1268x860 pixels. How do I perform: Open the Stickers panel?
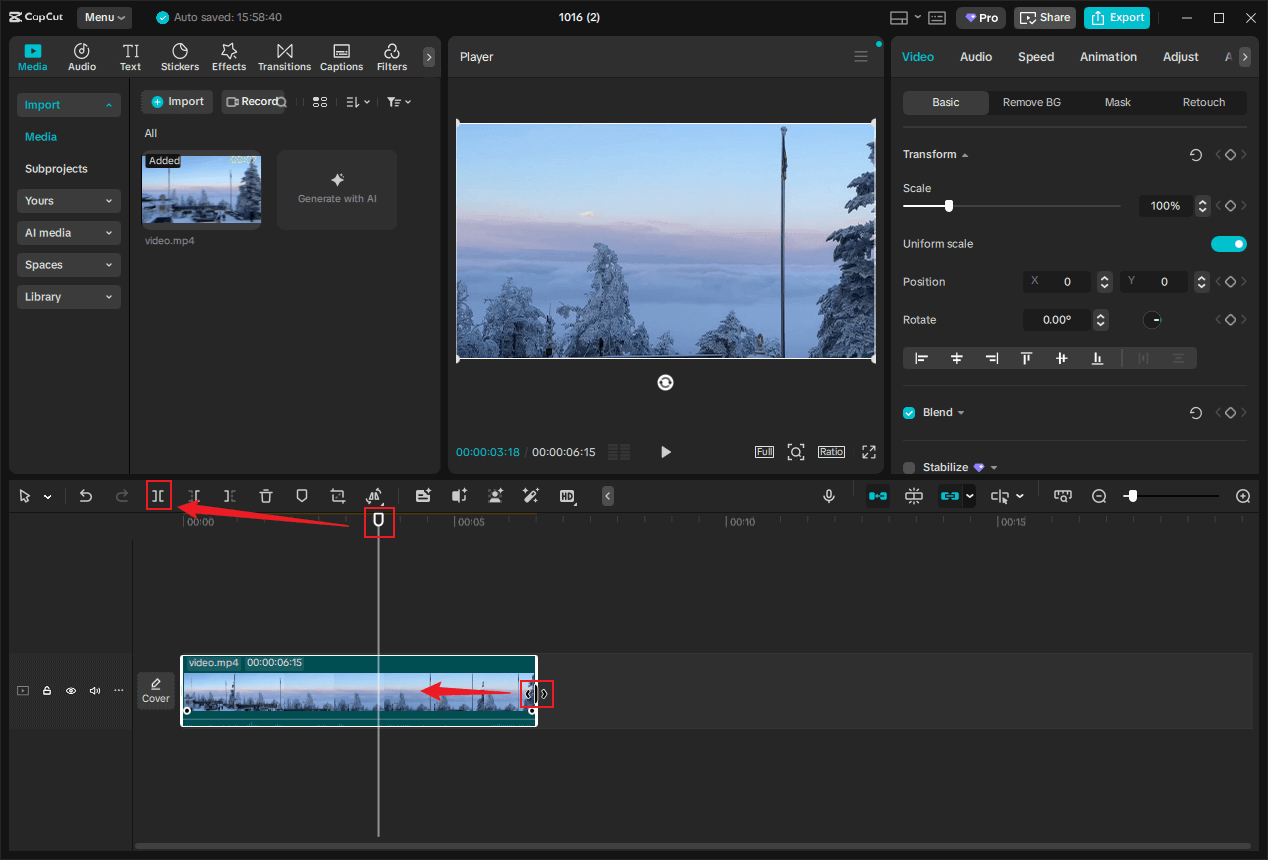pyautogui.click(x=180, y=57)
